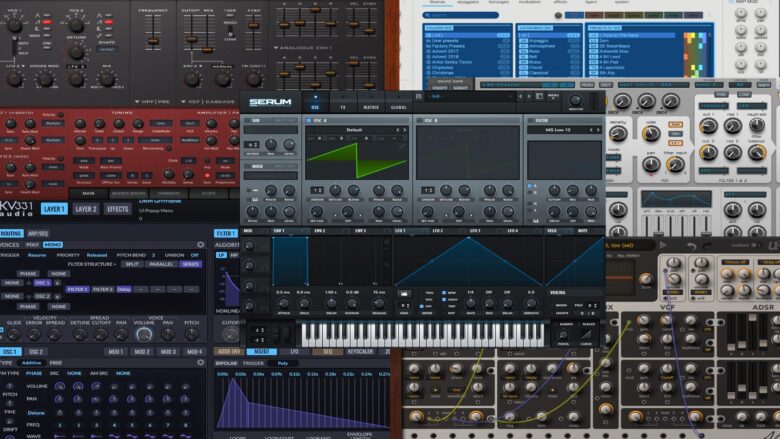Enable the Serum OSC B checkbox
The image size is (780, 439).
419,120
